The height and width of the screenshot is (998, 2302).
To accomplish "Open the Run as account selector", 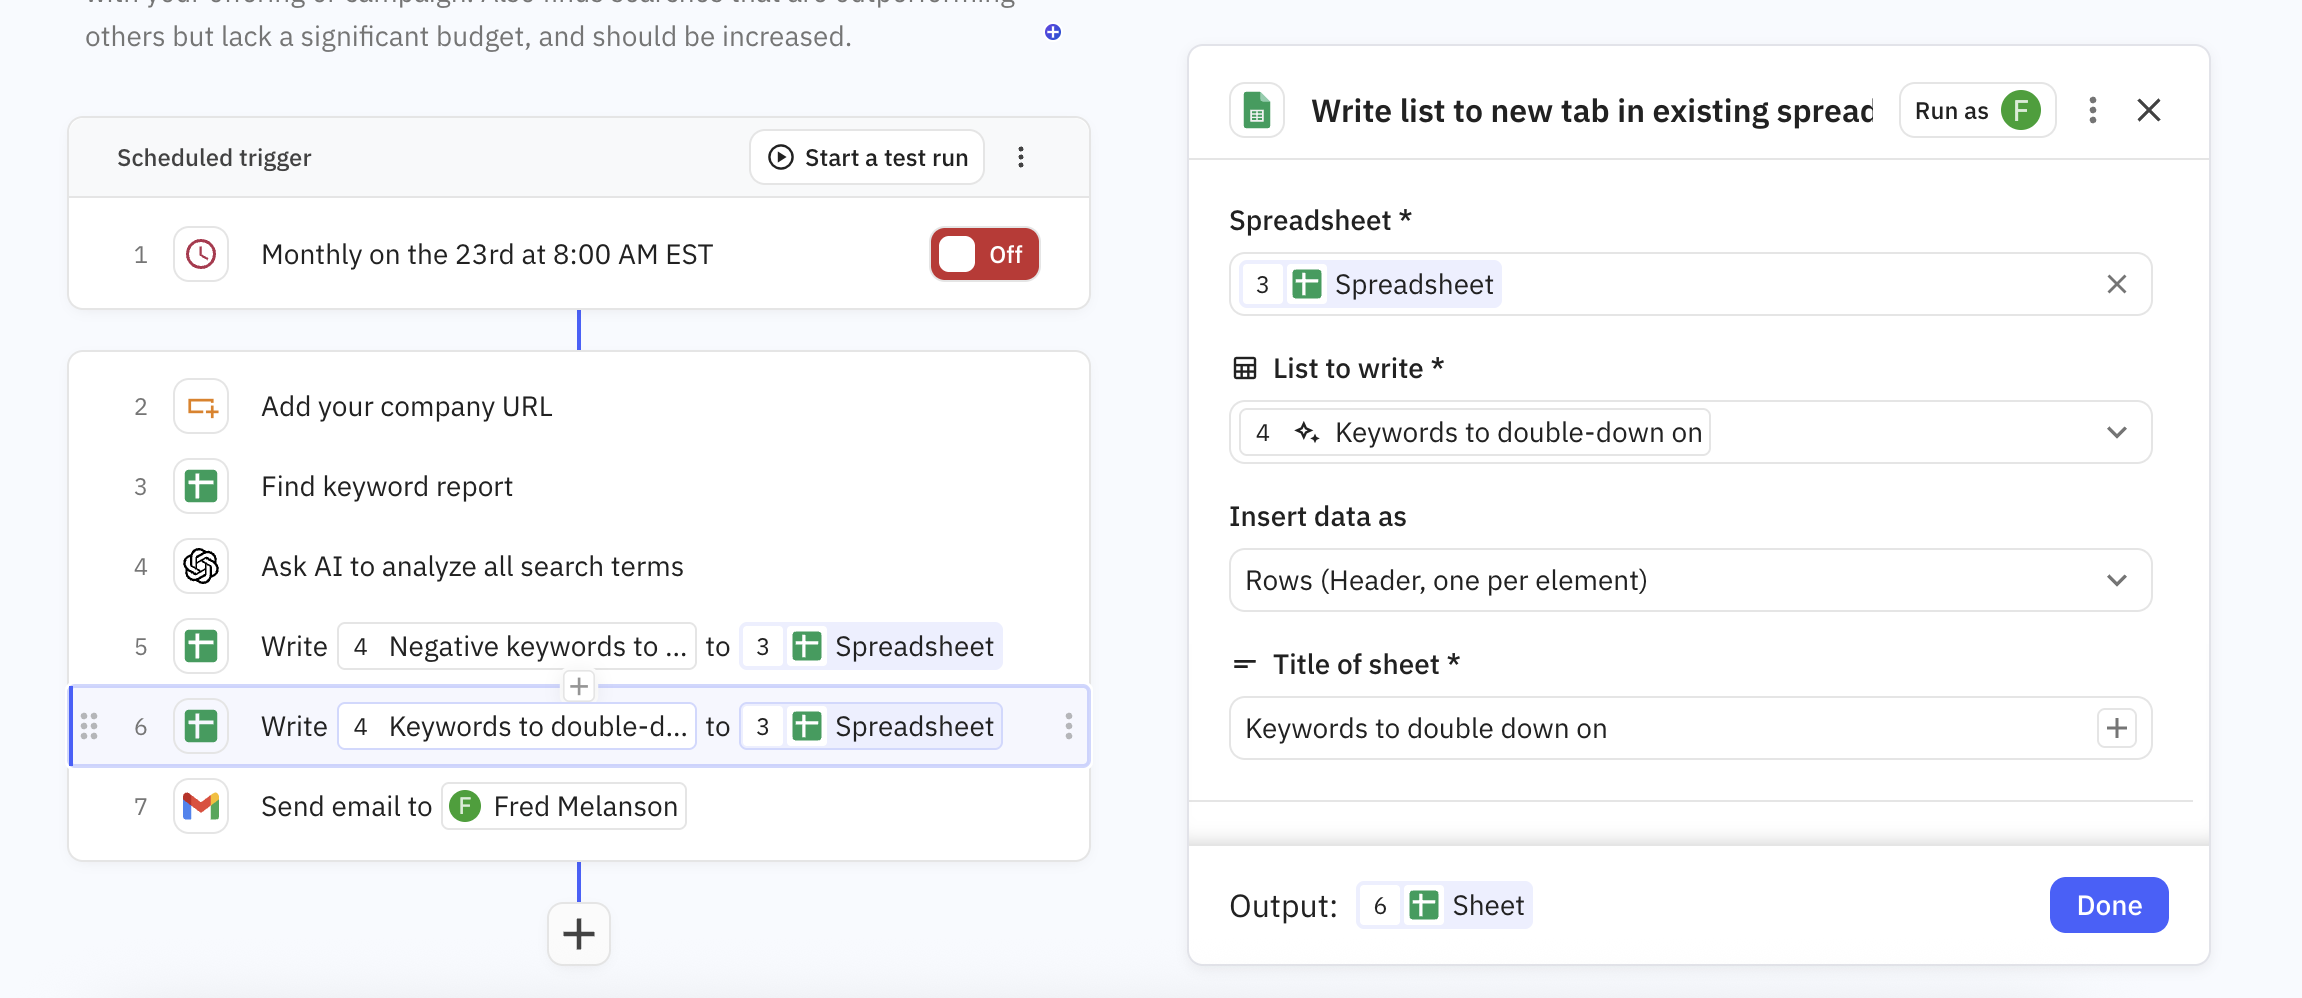I will point(1977,110).
